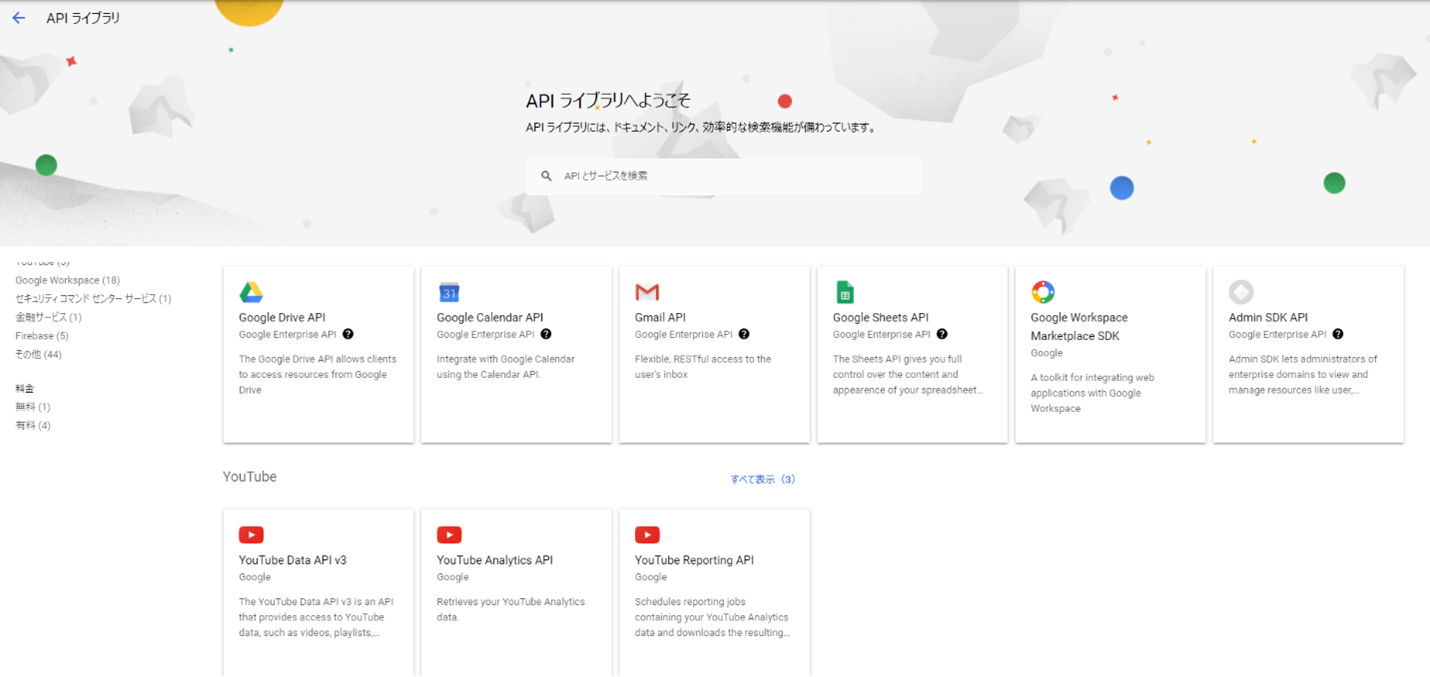Filter by Firebase (5) category

pyautogui.click(x=42, y=336)
